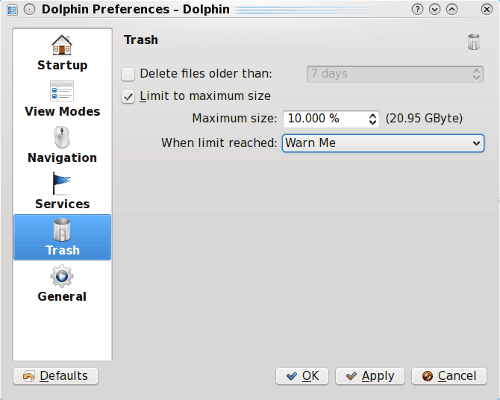Click the Defaults button
Viewport: 500px width, 400px height.
[56, 376]
